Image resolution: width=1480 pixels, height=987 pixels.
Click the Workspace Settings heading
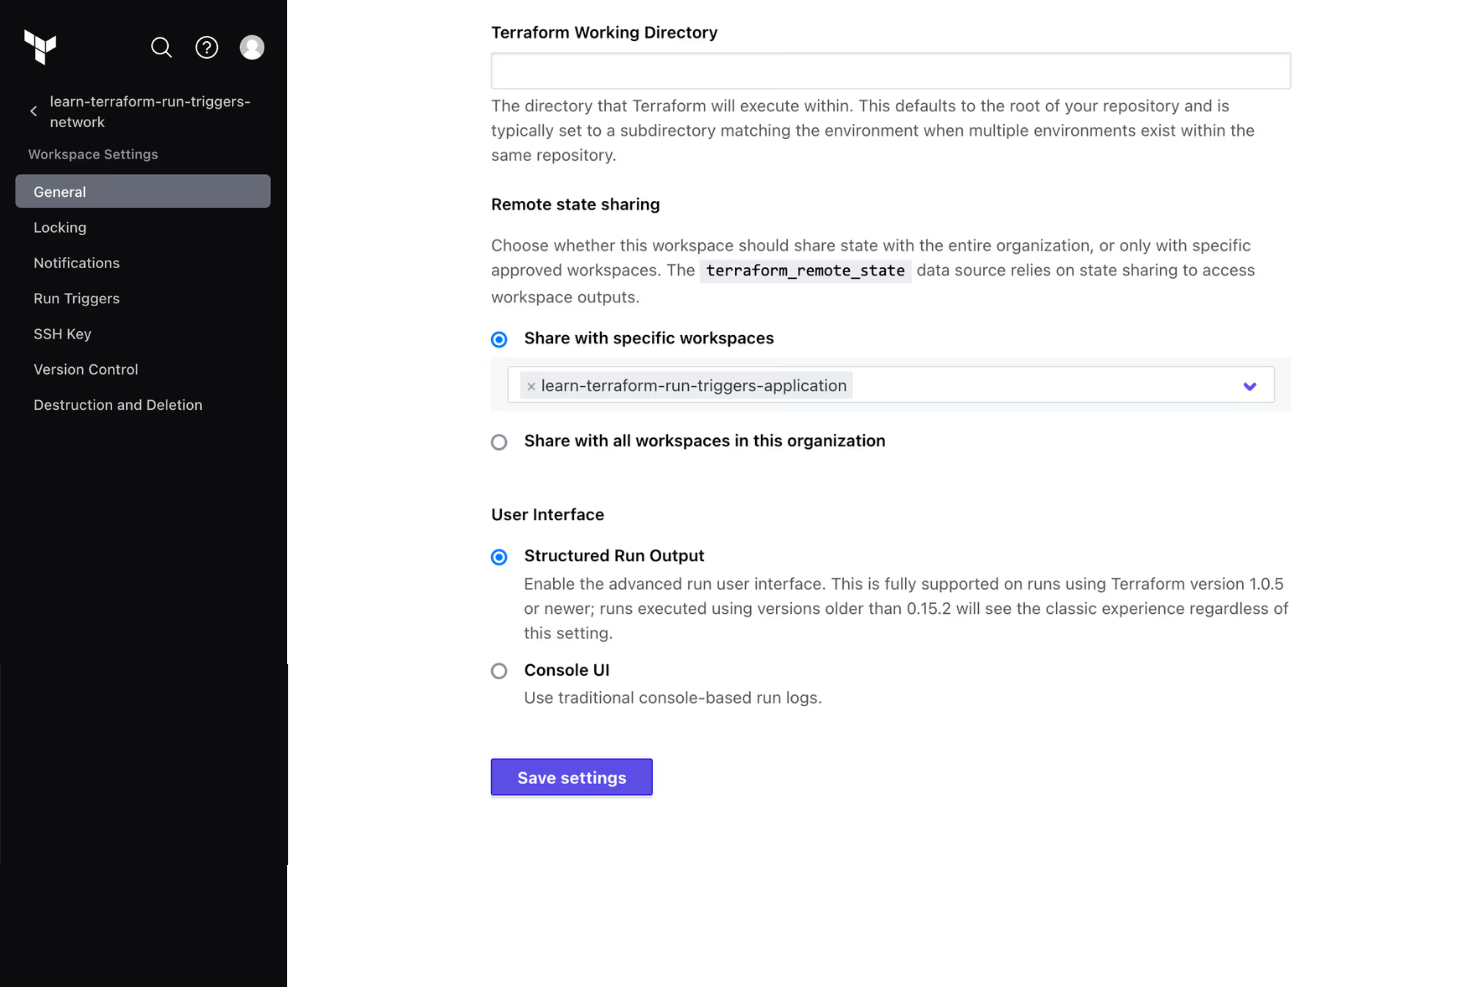pos(93,154)
